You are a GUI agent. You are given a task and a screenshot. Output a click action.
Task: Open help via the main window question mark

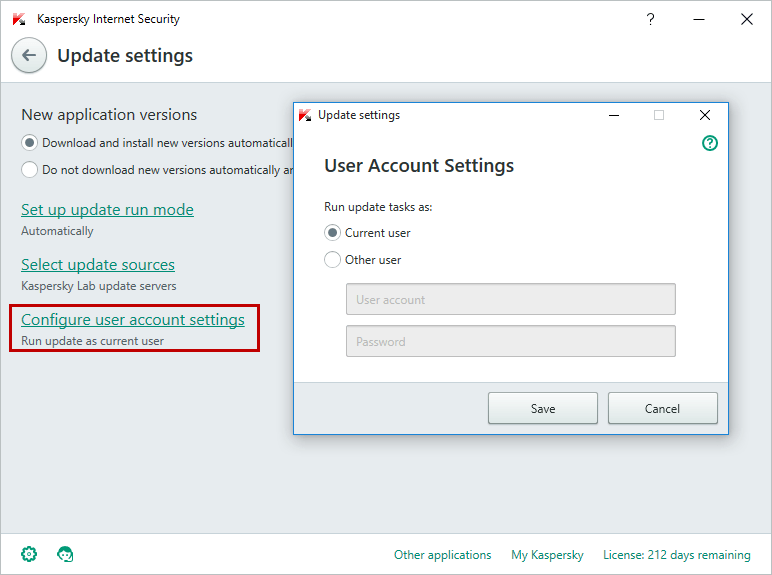click(650, 19)
